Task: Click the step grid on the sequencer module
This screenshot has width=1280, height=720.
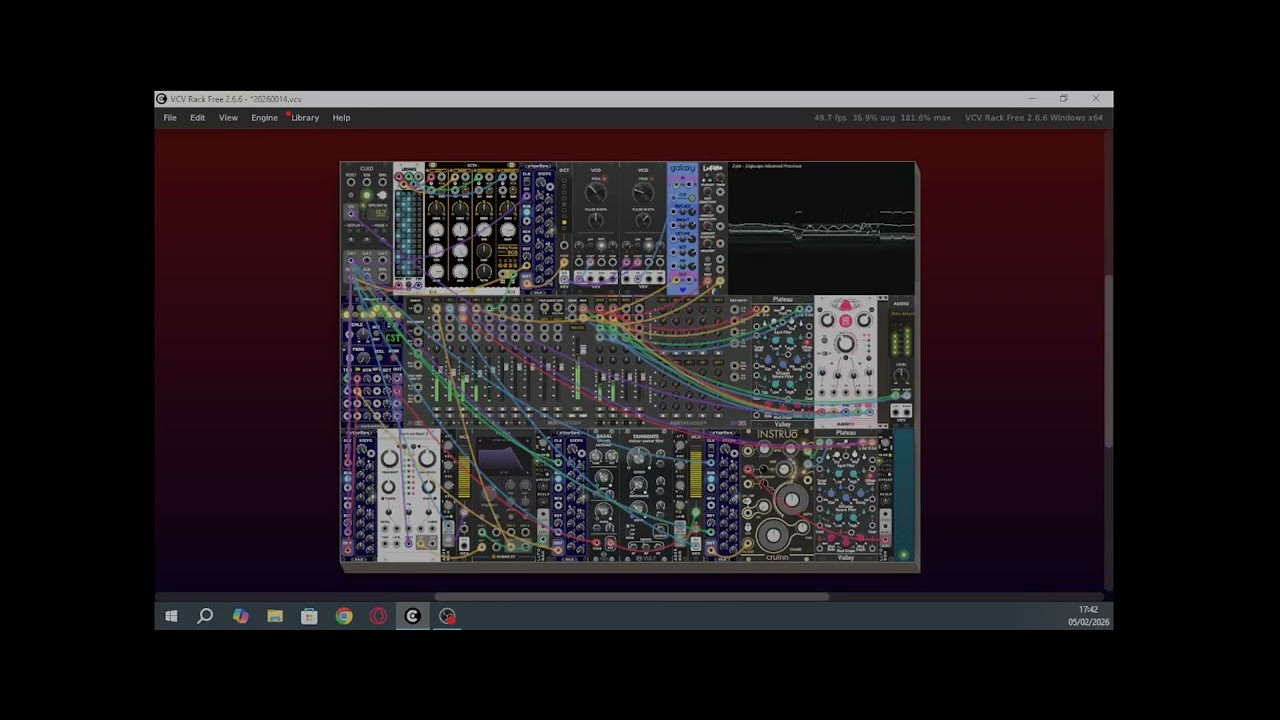Action: [x=408, y=231]
